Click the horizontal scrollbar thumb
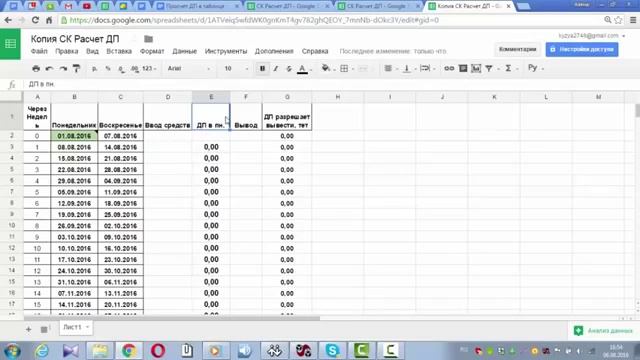The image size is (640, 360). pos(171,318)
